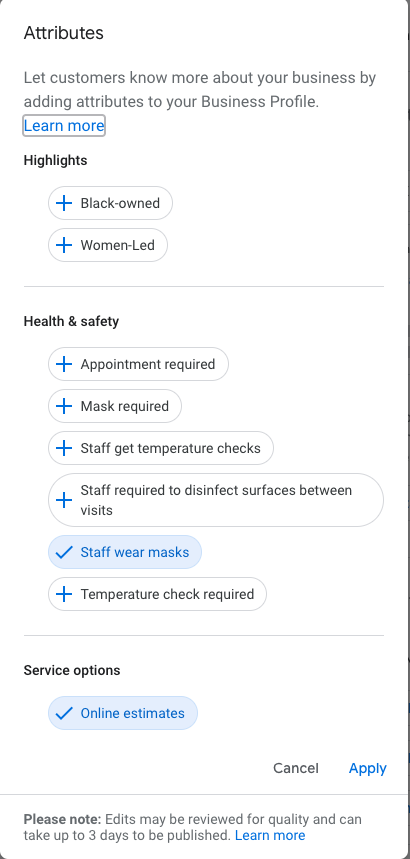Click the plus icon beside Women-Led
The height and width of the screenshot is (859, 410).
(x=64, y=245)
